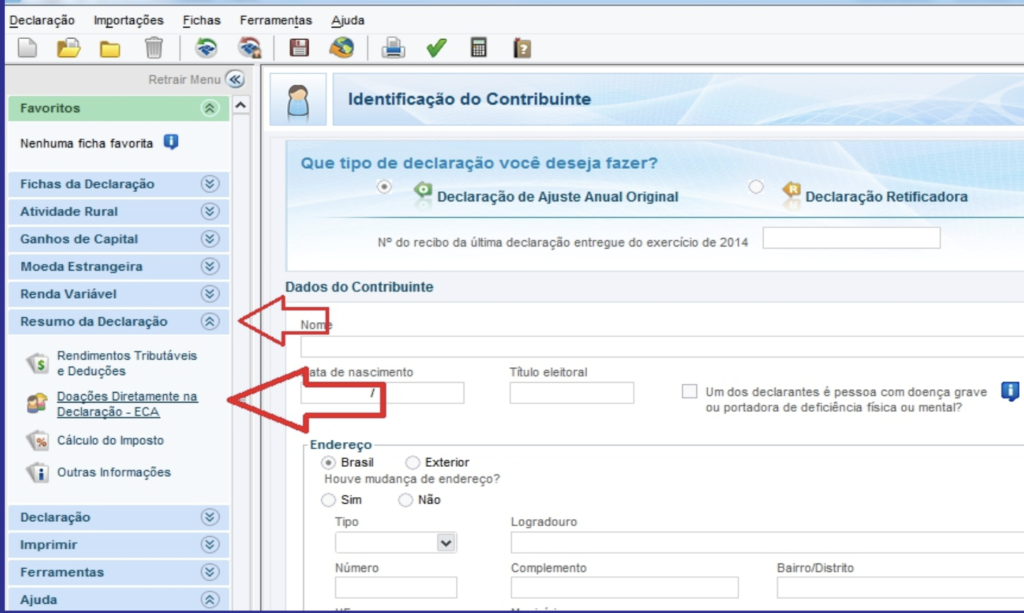Expand Atividade Rural section
The width and height of the screenshot is (1024, 613).
click(210, 212)
